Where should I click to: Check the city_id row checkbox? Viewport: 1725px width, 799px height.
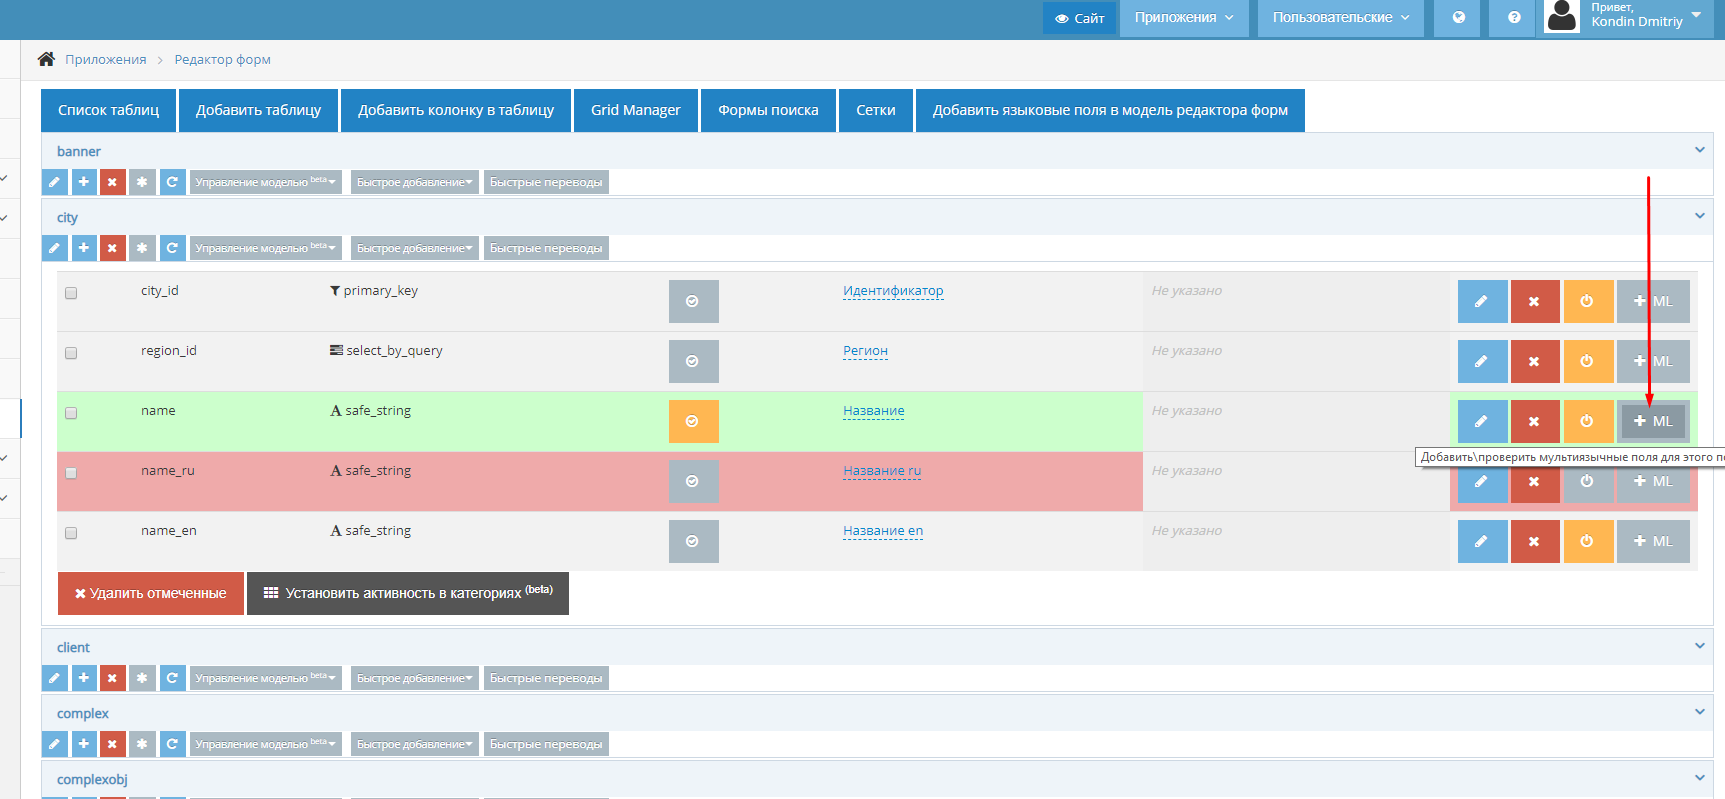(x=71, y=293)
